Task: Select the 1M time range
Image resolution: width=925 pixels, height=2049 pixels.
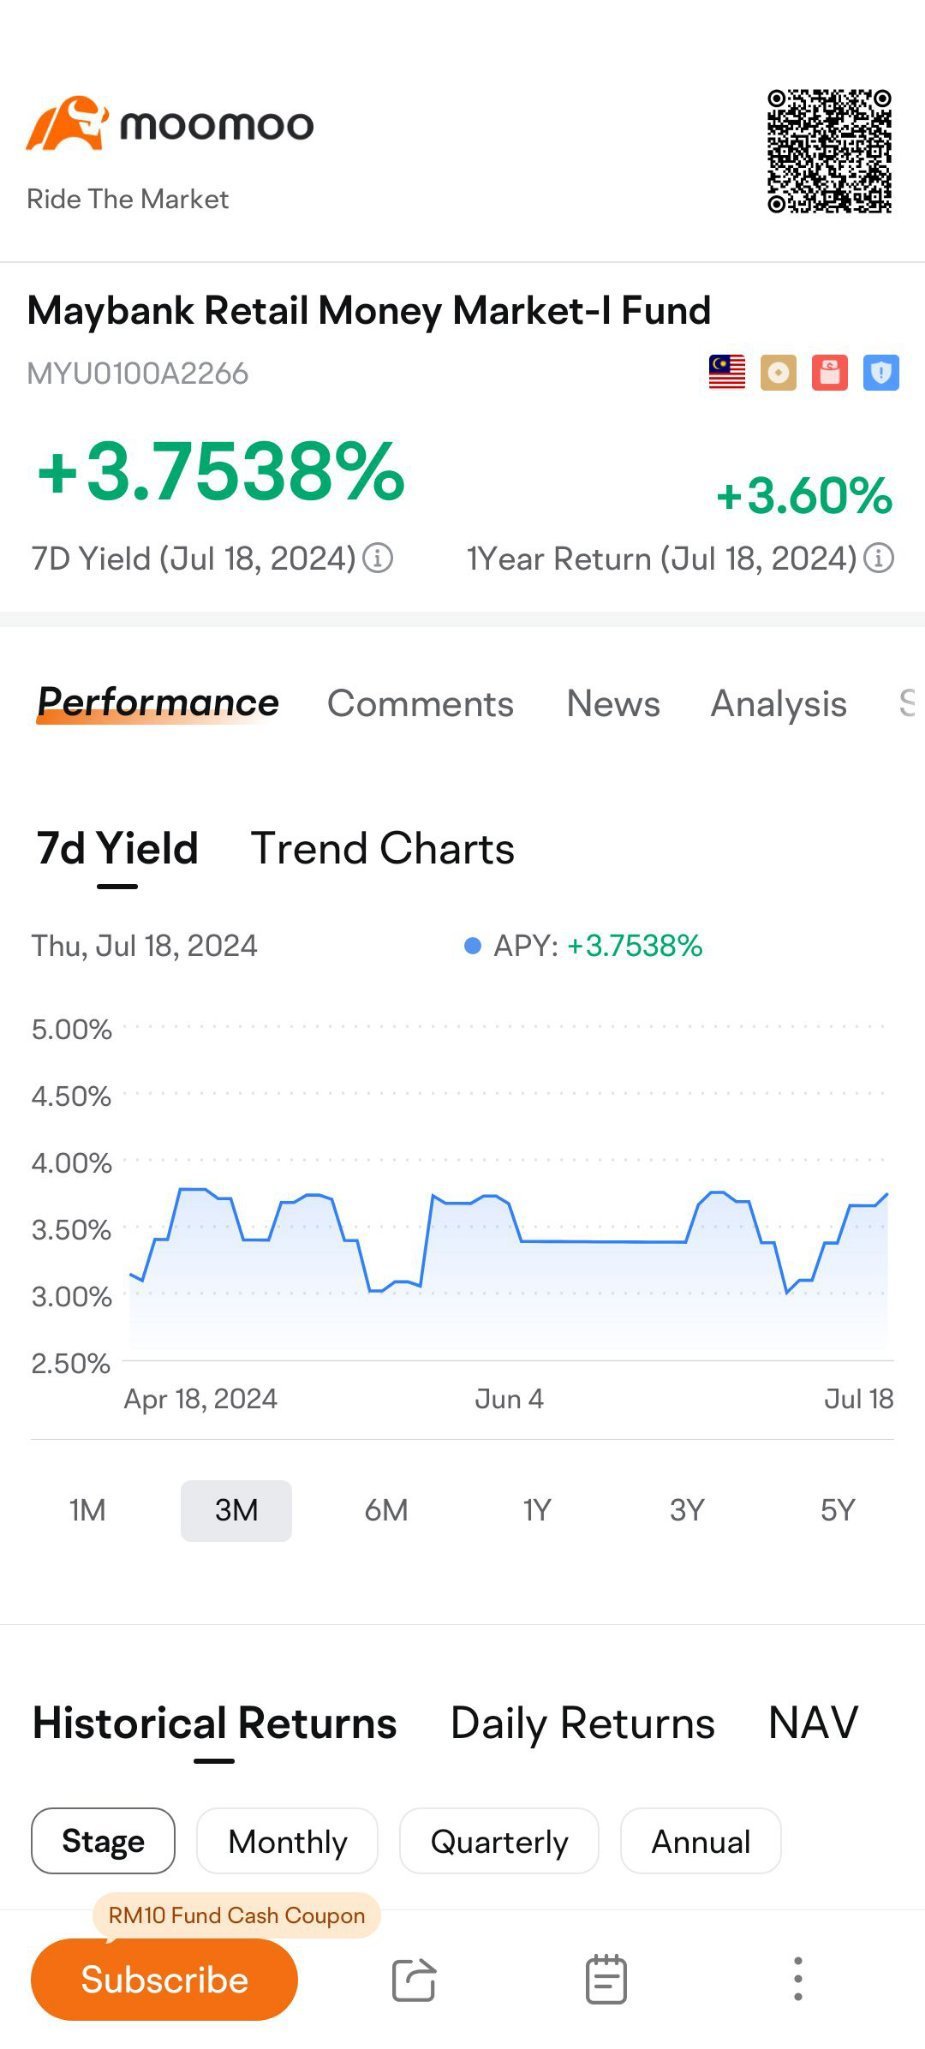Action: 87,1510
